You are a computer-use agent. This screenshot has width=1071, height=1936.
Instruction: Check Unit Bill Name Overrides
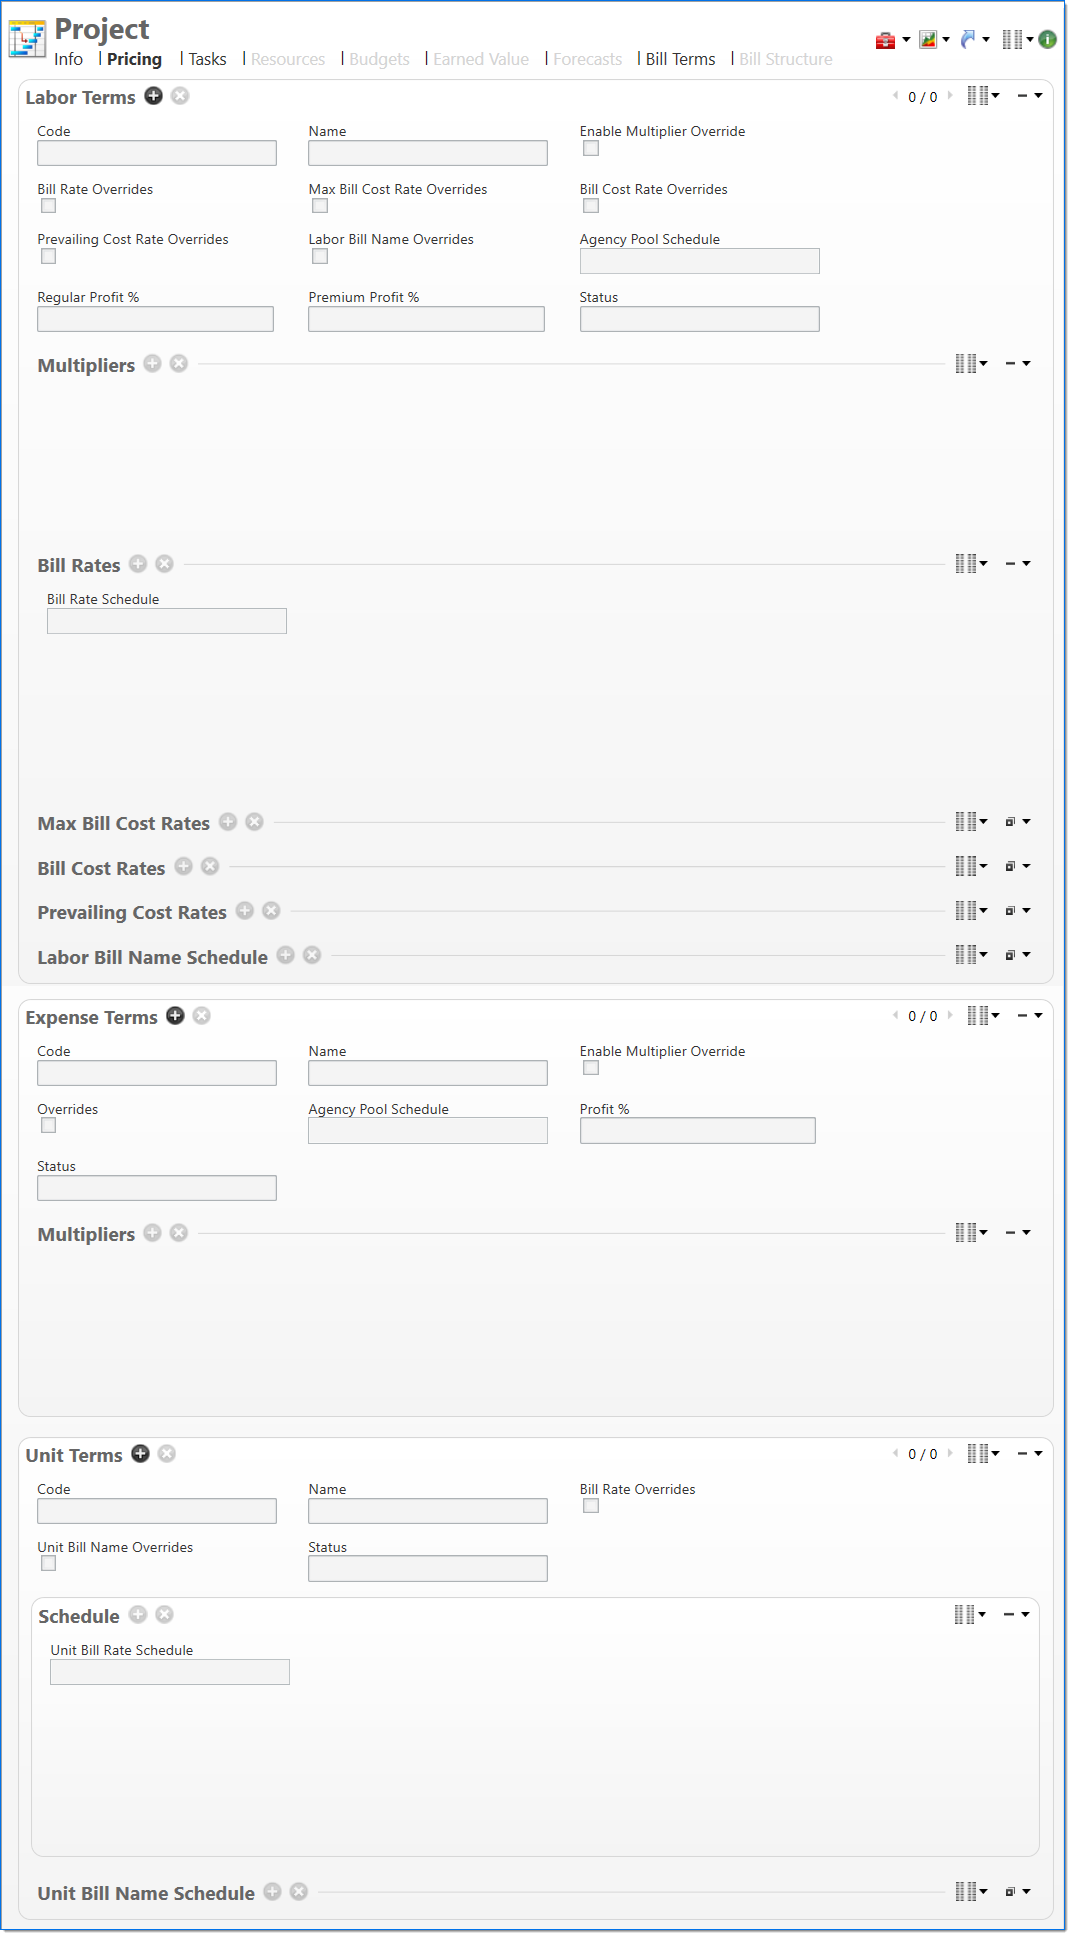coord(48,1564)
